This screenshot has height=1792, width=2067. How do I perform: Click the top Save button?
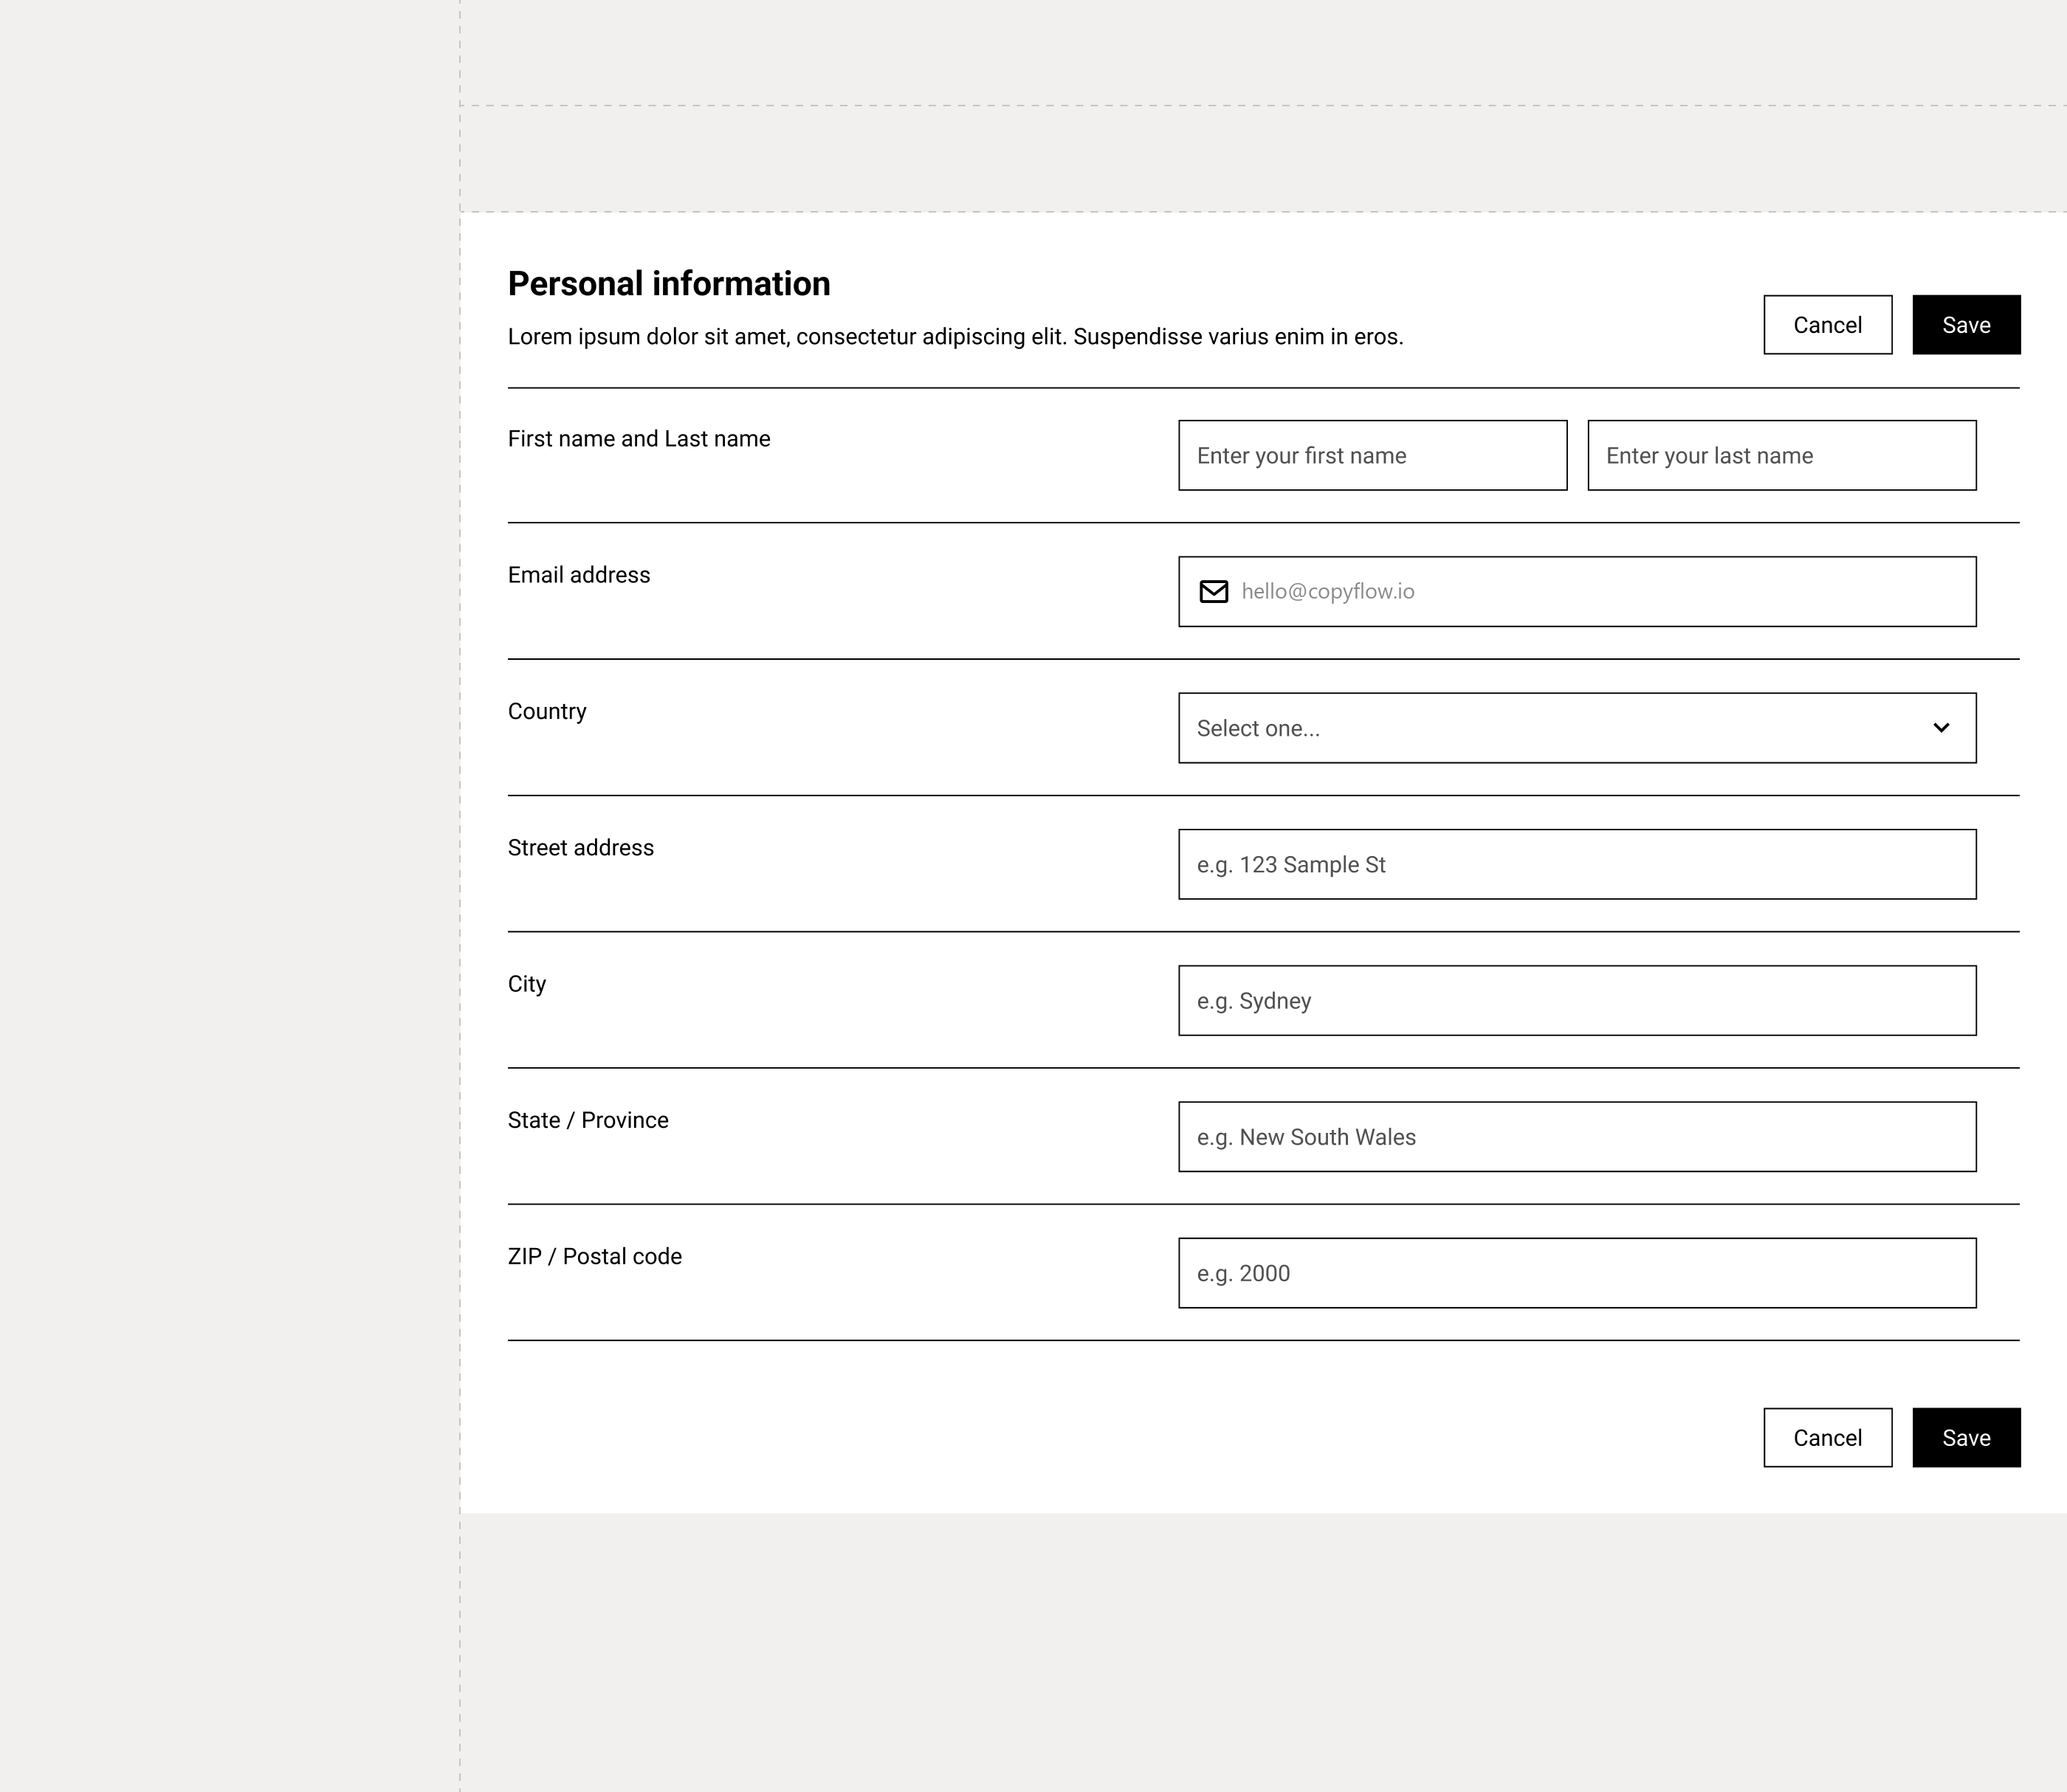tap(1966, 325)
